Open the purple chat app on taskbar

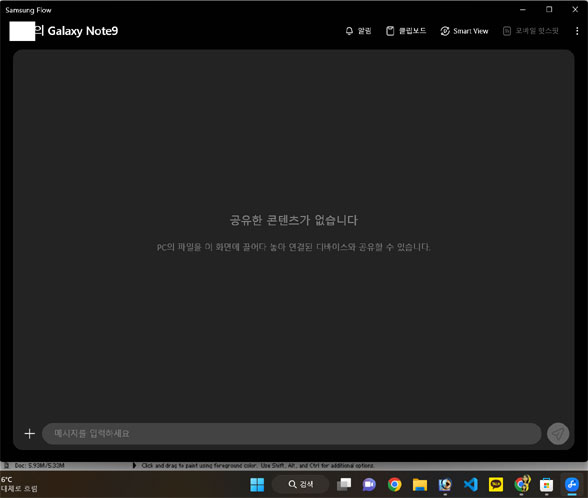pyautogui.click(x=369, y=484)
